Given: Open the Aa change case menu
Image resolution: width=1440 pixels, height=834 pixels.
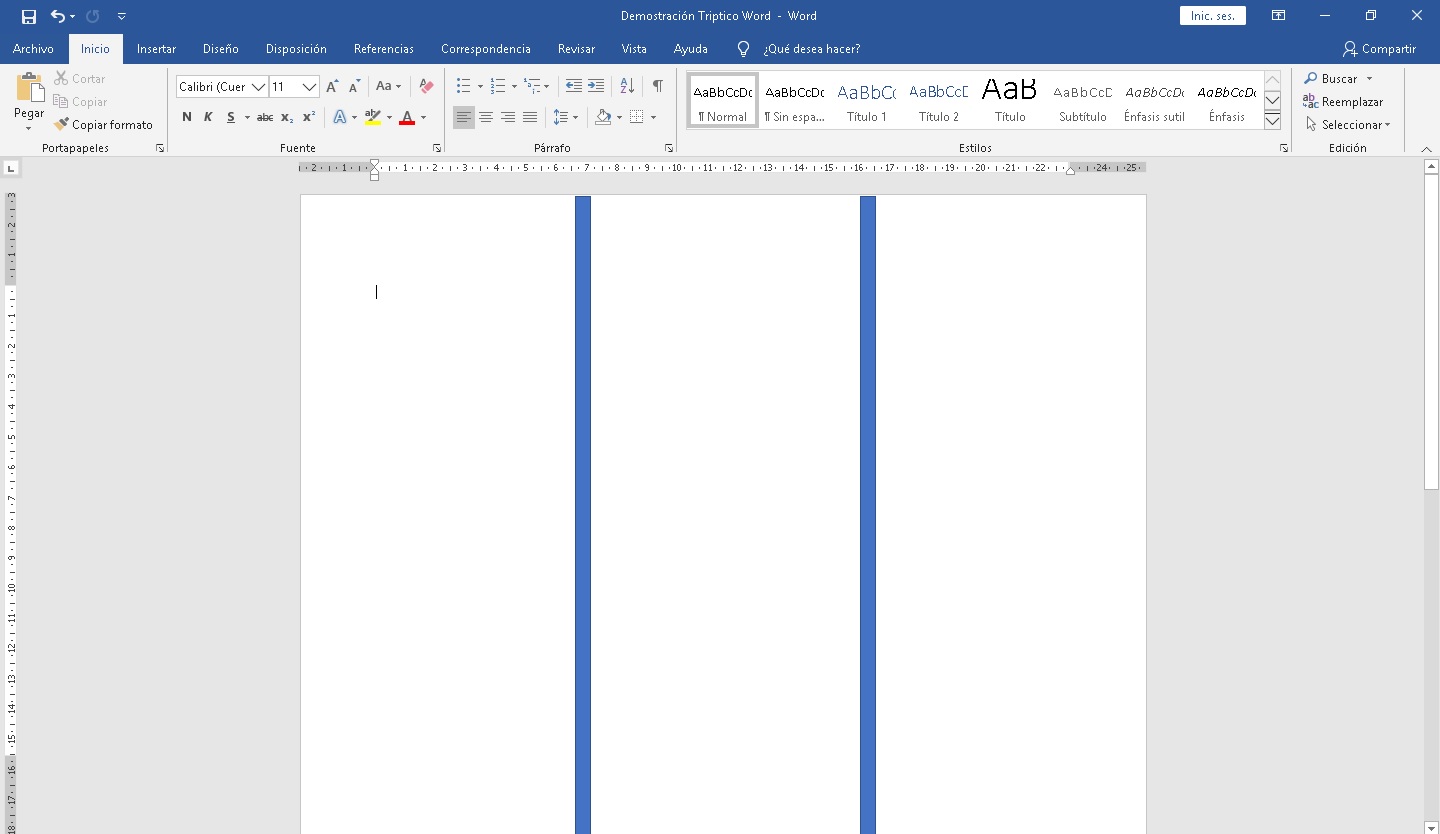Looking at the screenshot, I should click(388, 87).
